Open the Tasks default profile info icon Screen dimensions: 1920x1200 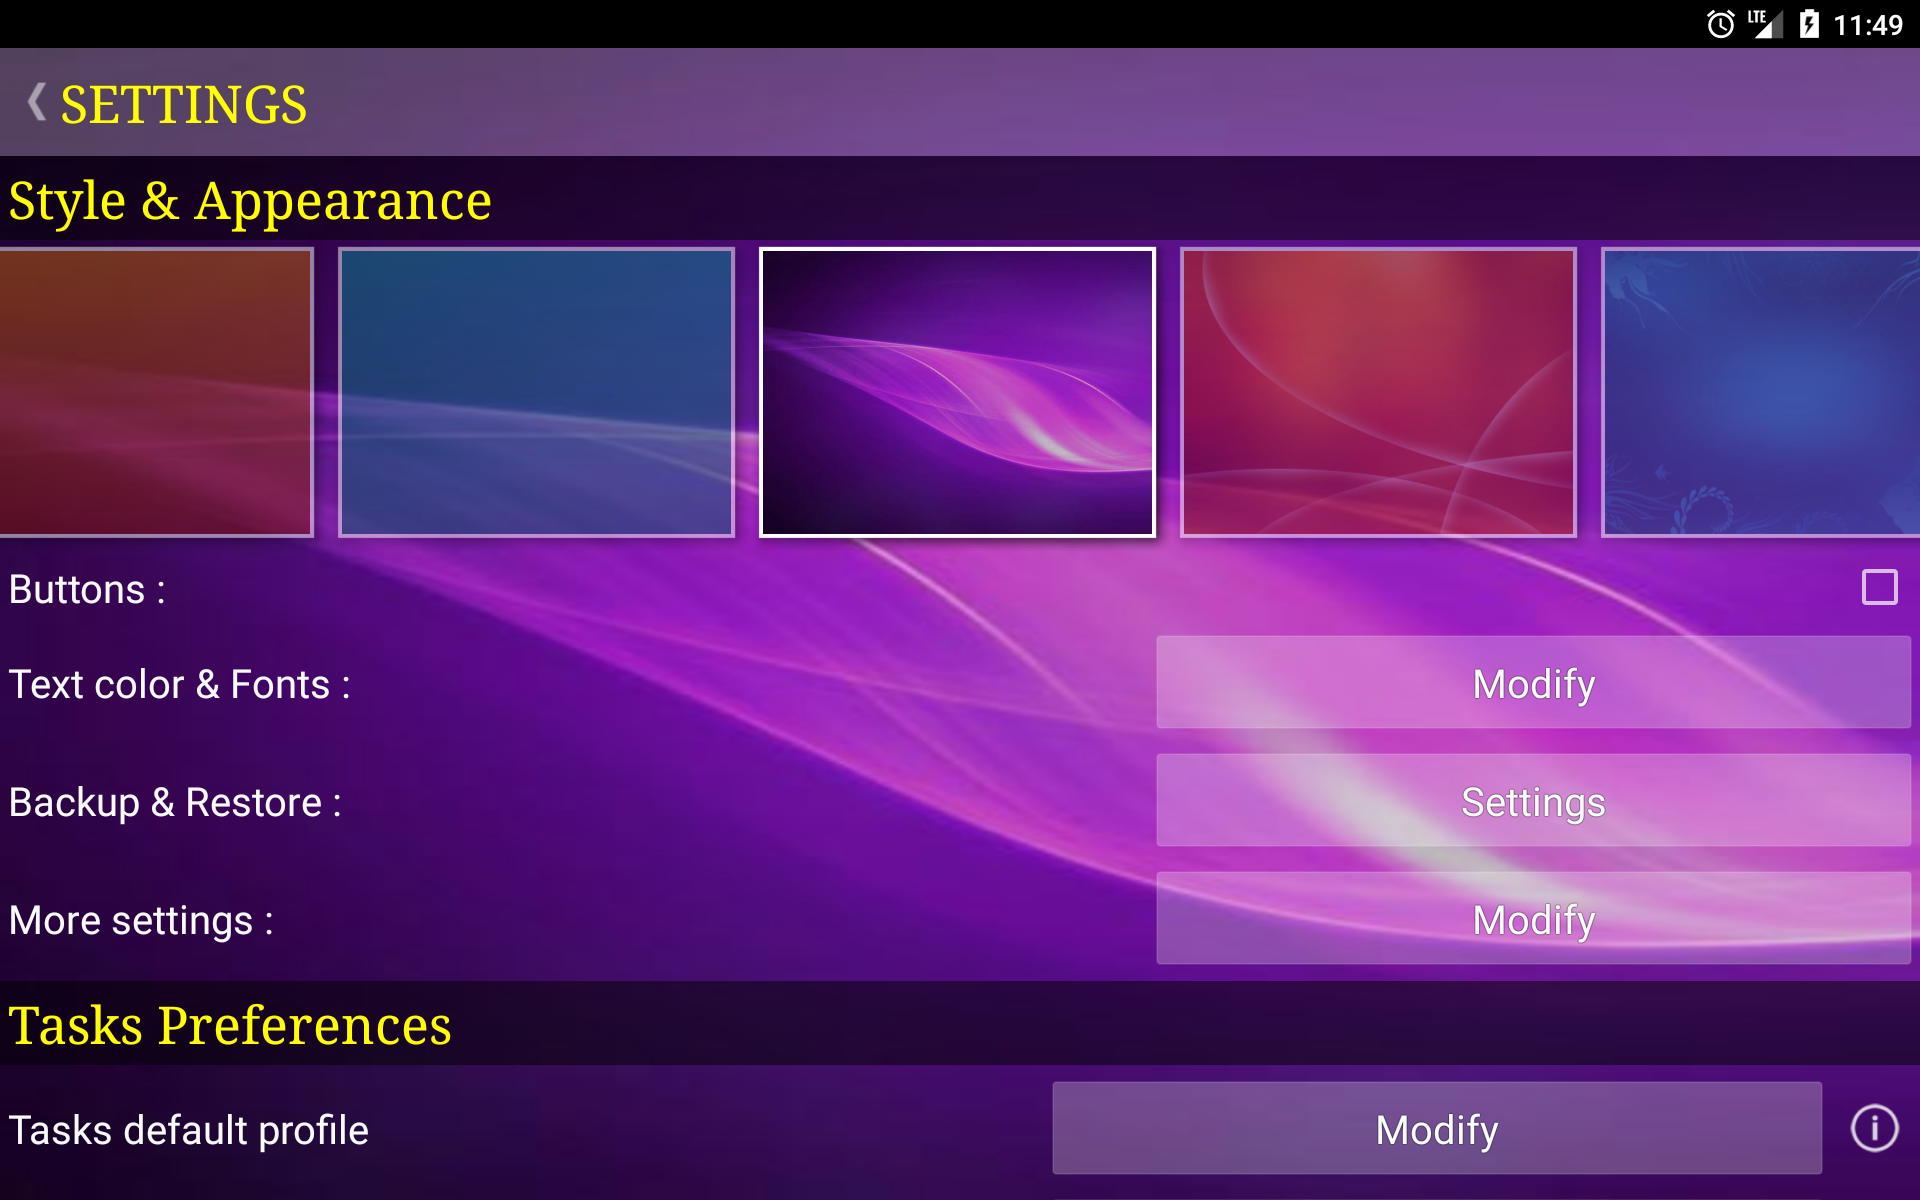1874,1129
